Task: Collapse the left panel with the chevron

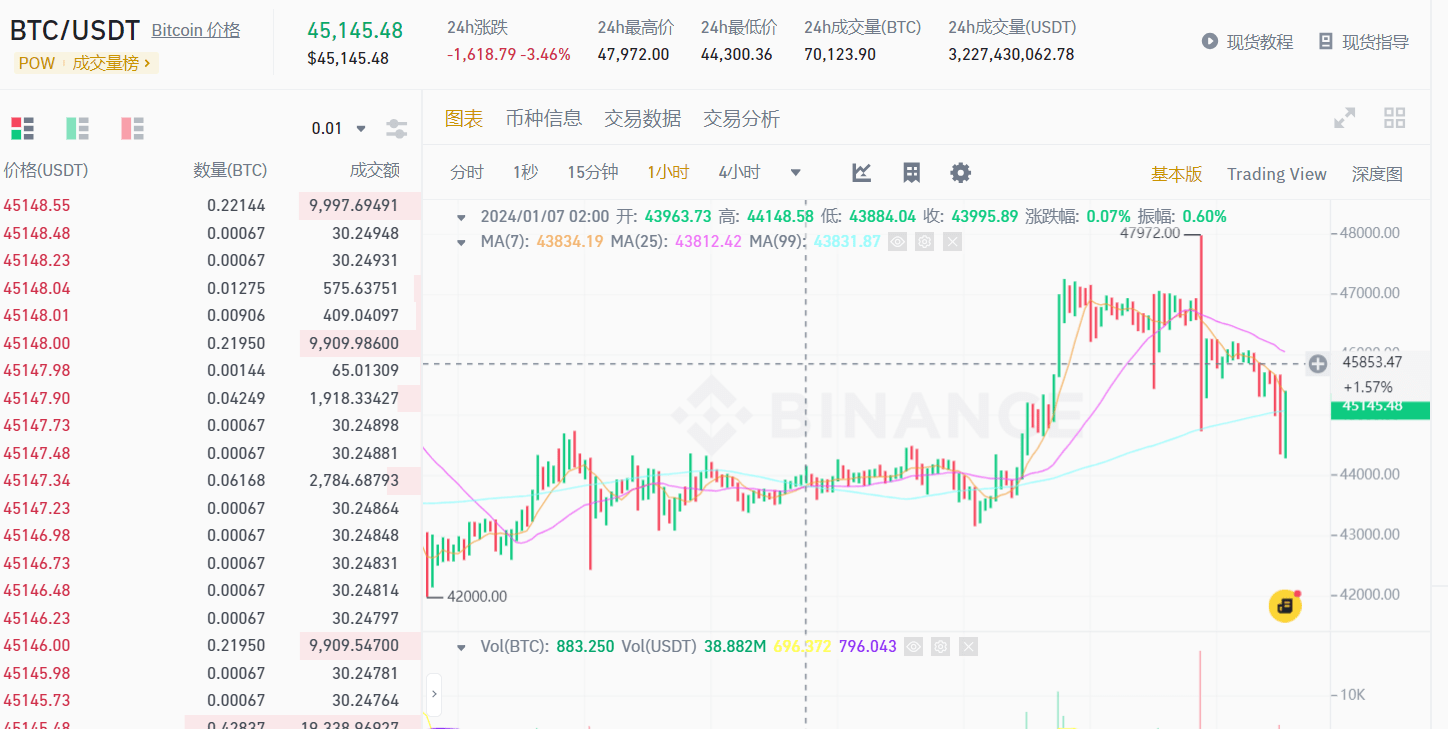Action: click(x=433, y=694)
